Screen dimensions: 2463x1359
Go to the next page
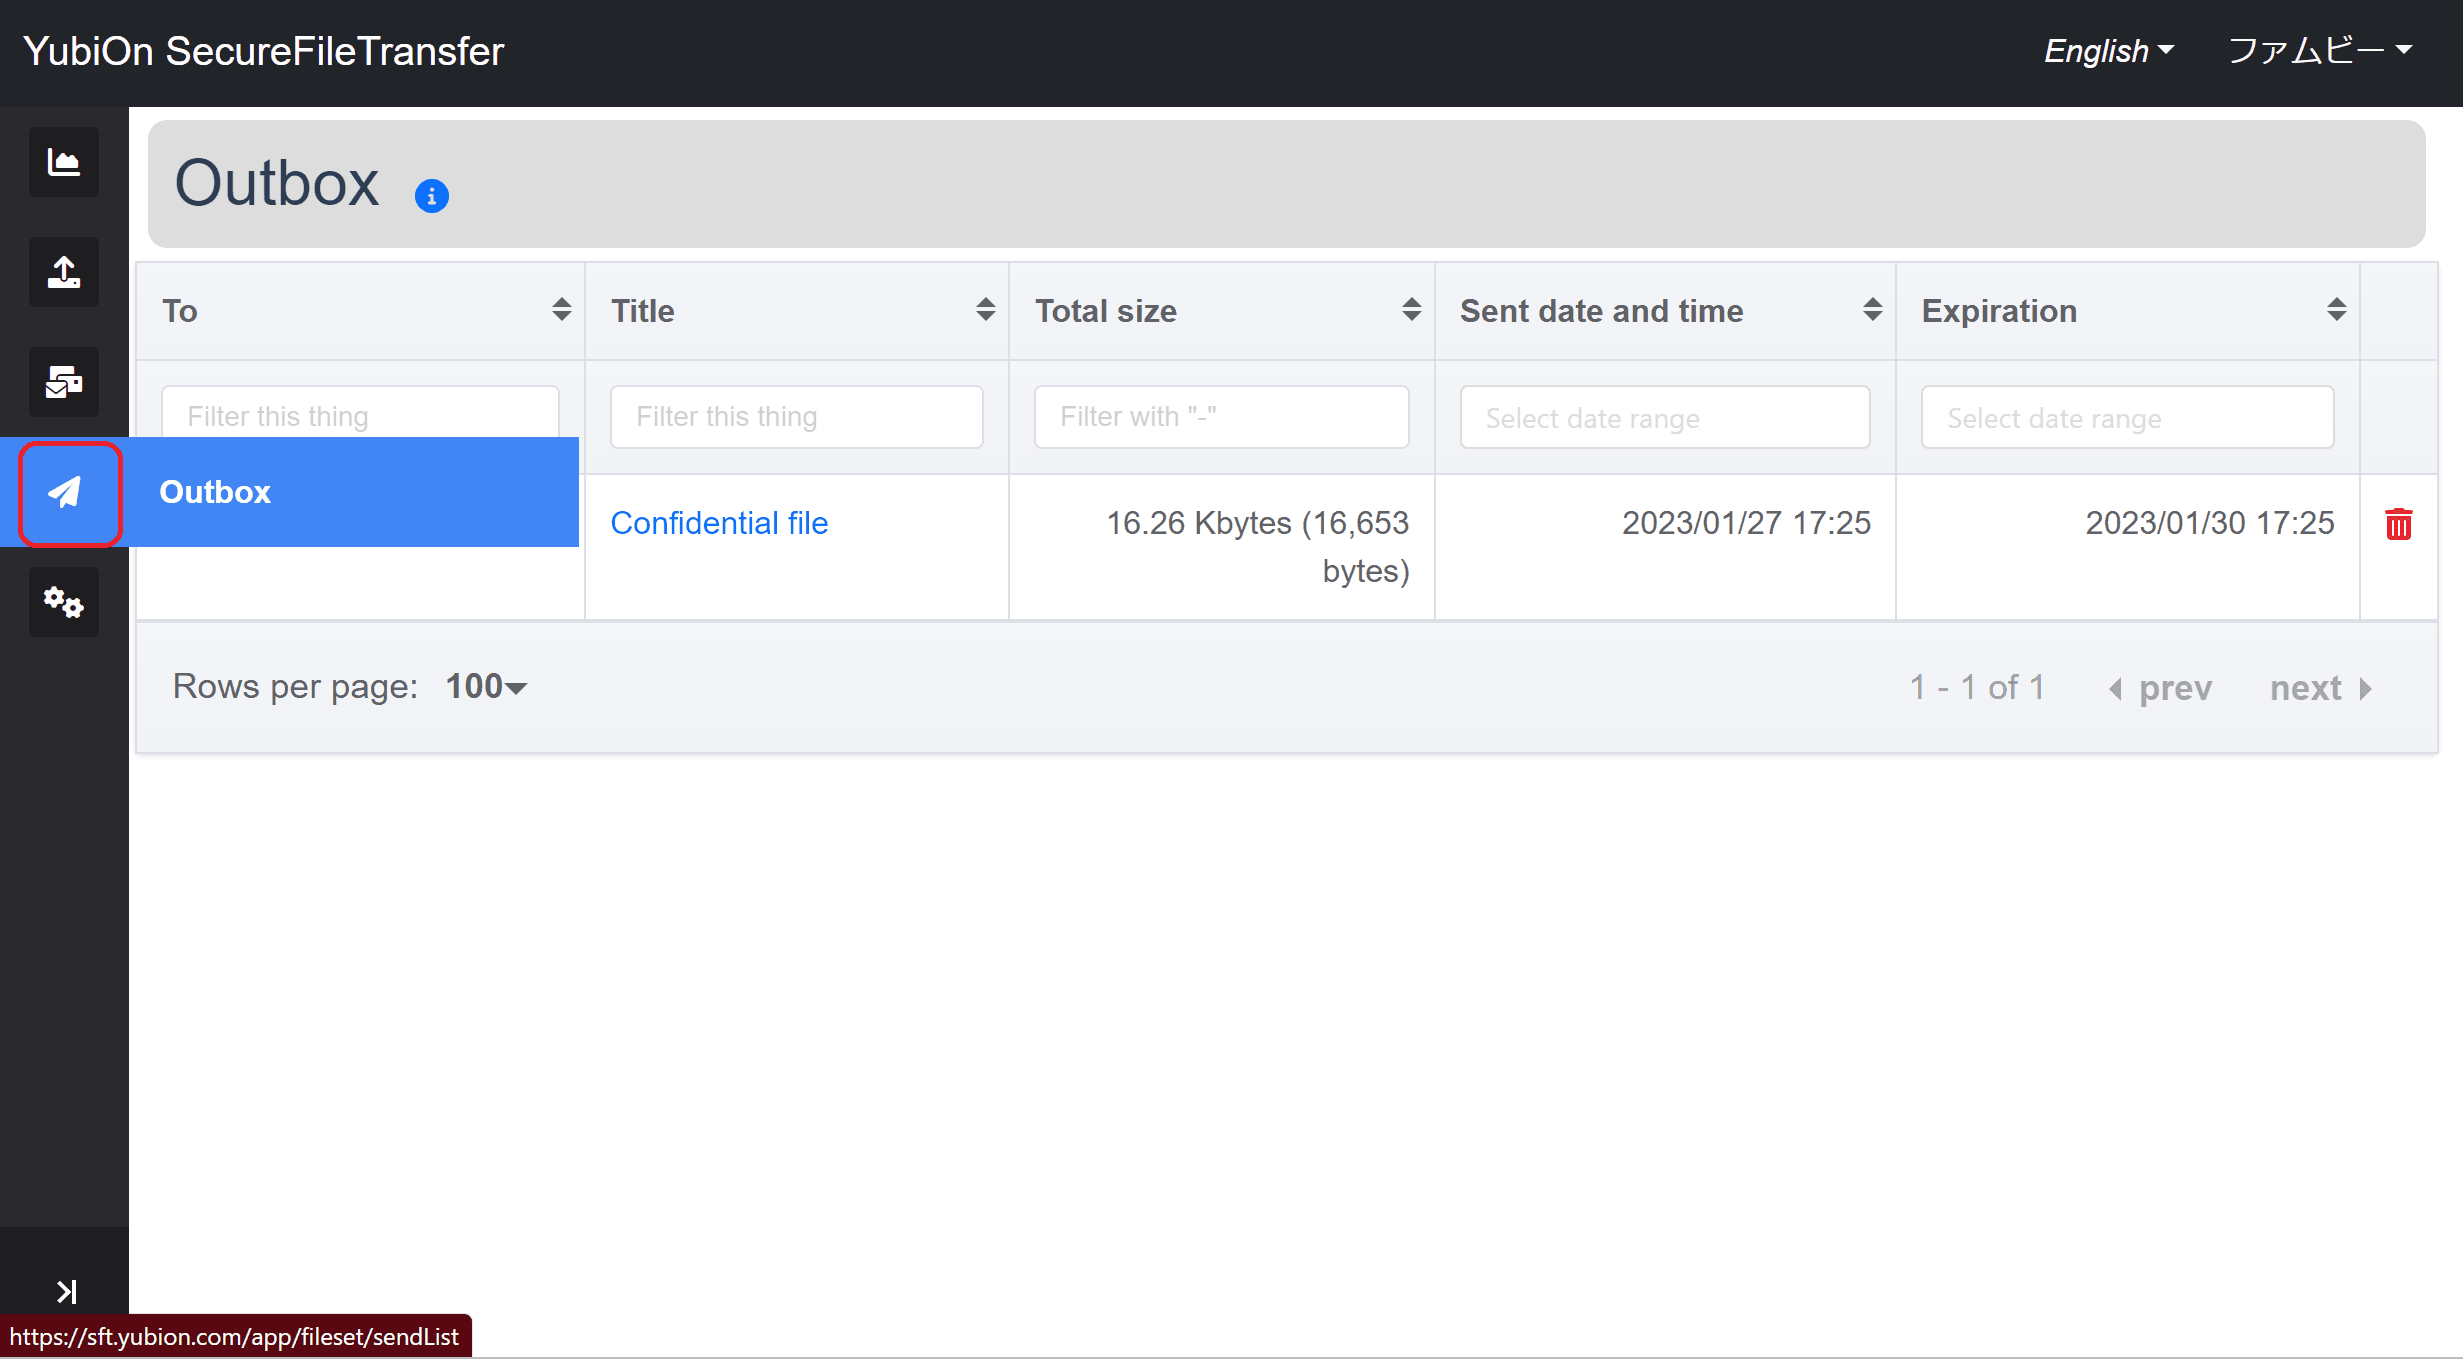pos(2320,688)
